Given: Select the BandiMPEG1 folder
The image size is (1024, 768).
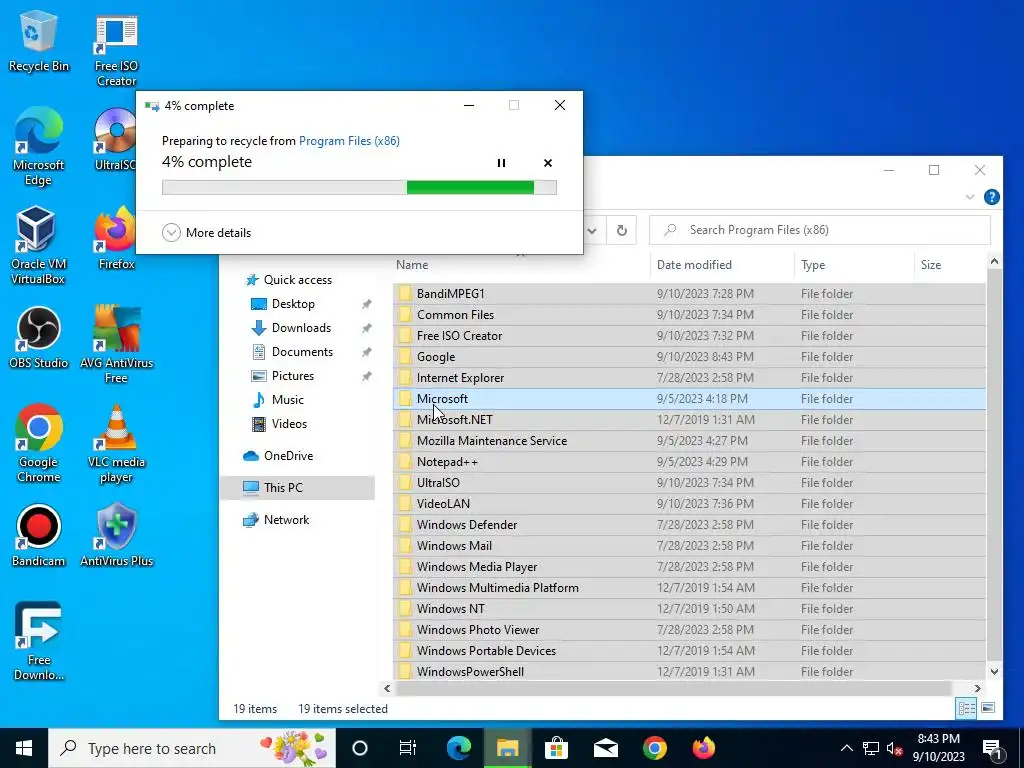Looking at the screenshot, I should tap(689, 294).
